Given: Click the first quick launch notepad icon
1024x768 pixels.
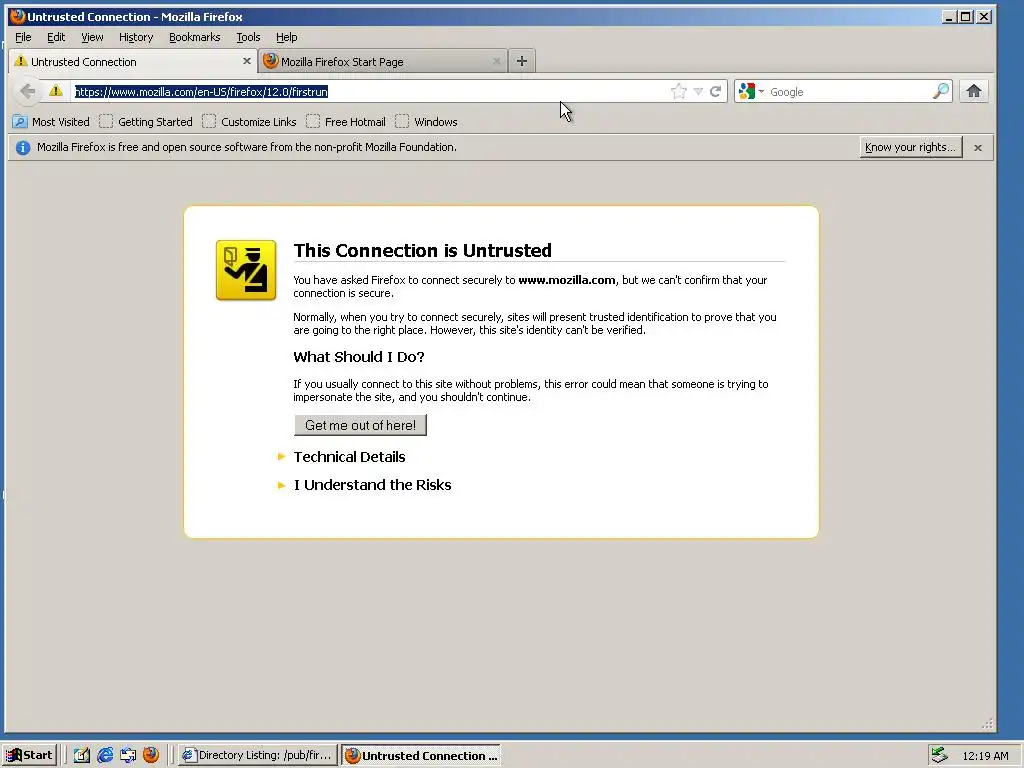Looking at the screenshot, I should coord(82,755).
